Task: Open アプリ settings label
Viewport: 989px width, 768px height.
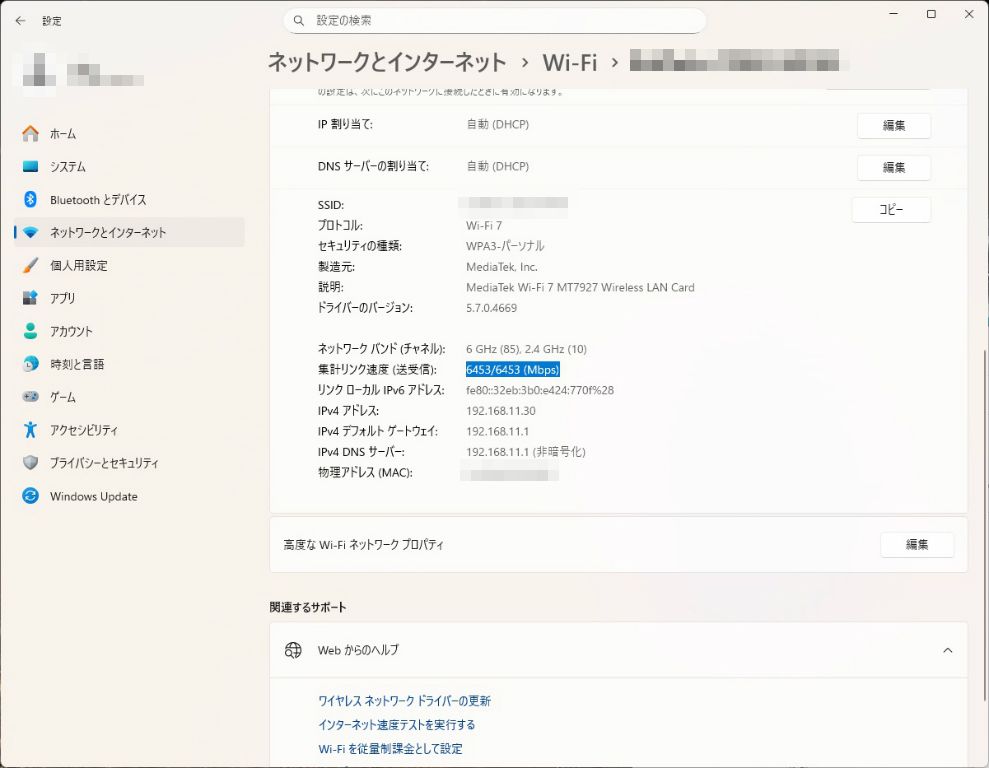Action: click(x=62, y=298)
